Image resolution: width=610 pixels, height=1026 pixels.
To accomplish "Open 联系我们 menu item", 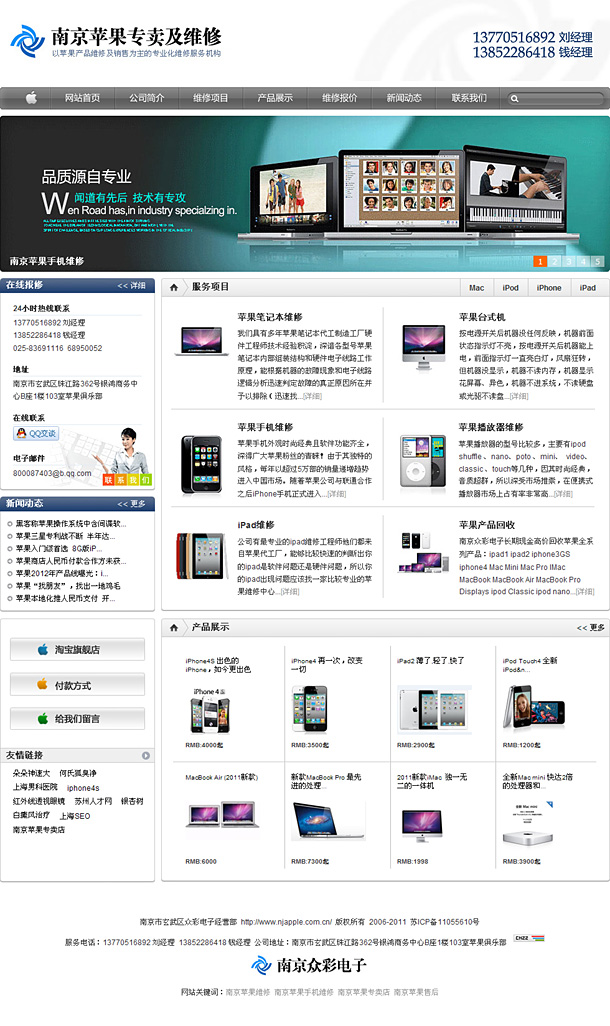I will [469, 98].
